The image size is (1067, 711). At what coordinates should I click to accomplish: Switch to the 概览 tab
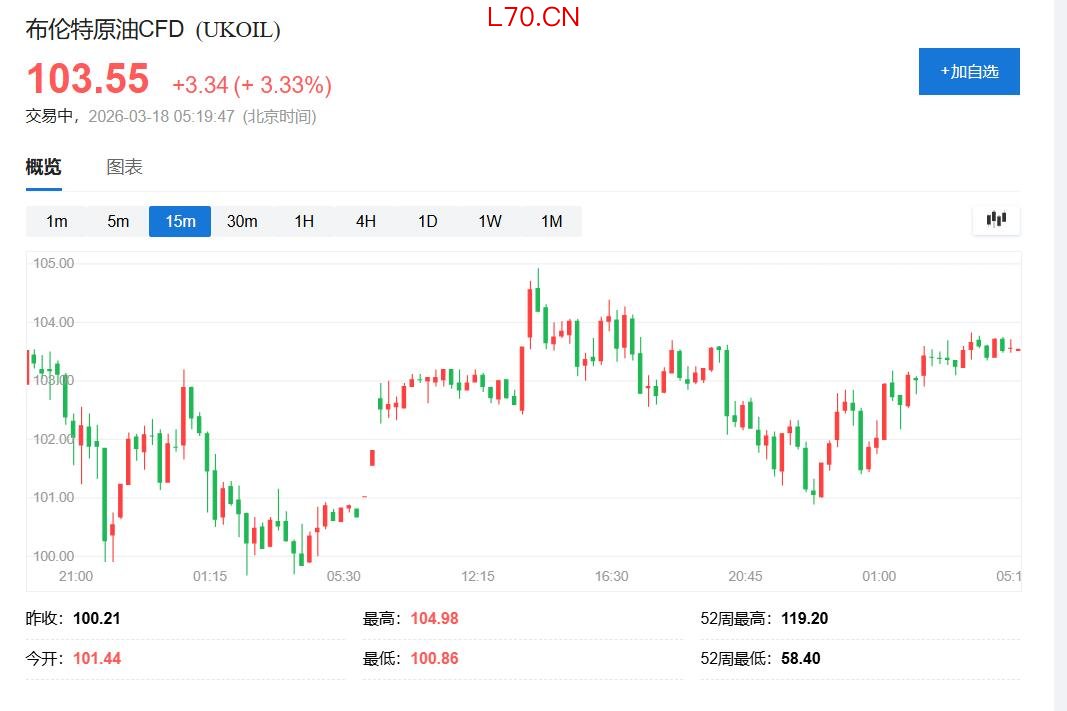(43, 167)
